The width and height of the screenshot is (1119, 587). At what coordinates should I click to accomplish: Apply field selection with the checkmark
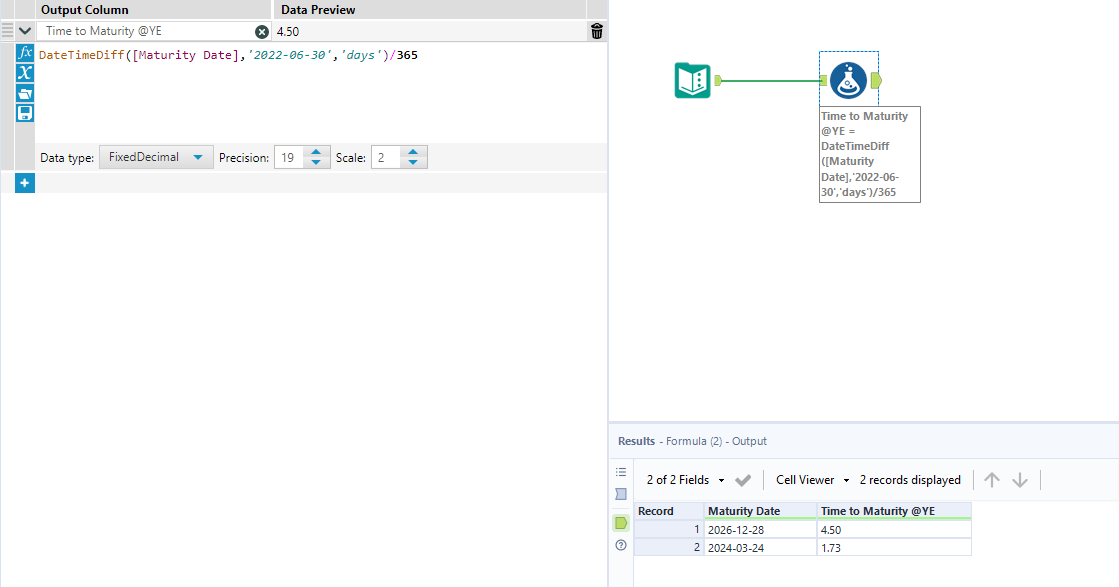(743, 479)
